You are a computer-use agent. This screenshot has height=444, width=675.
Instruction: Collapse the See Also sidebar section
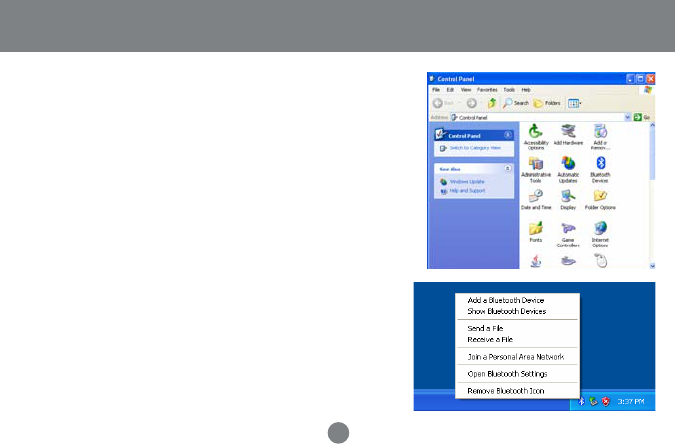pyautogui.click(x=508, y=168)
